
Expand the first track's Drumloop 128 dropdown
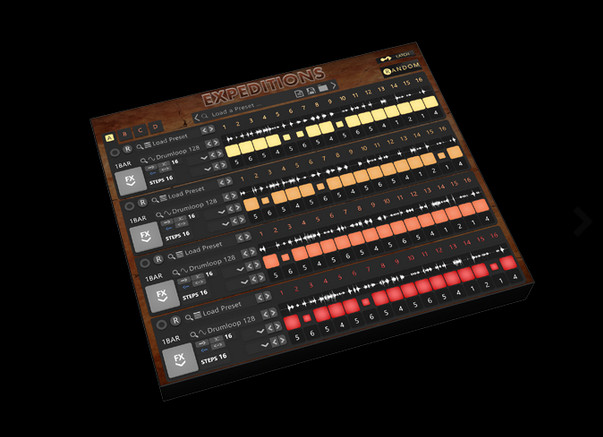click(204, 157)
